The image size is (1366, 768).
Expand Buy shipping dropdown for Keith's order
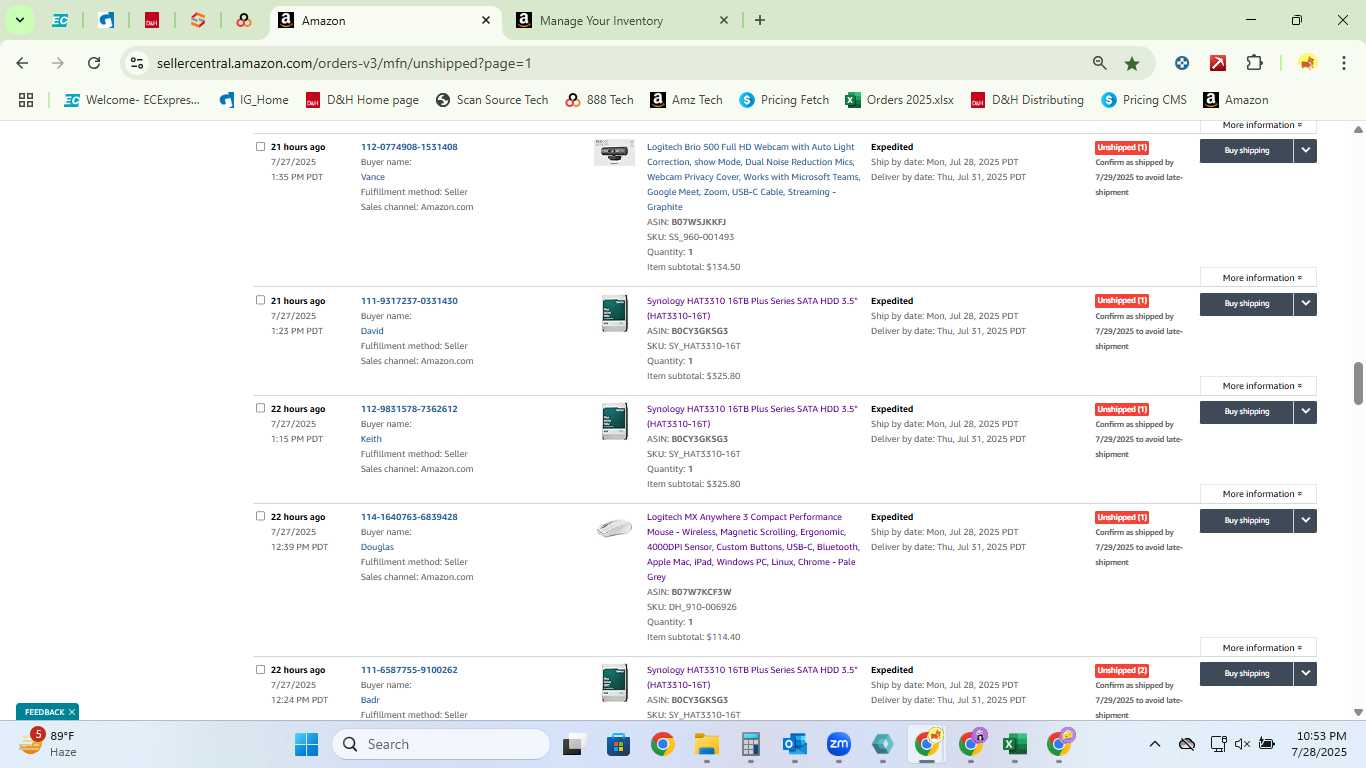click(1305, 411)
